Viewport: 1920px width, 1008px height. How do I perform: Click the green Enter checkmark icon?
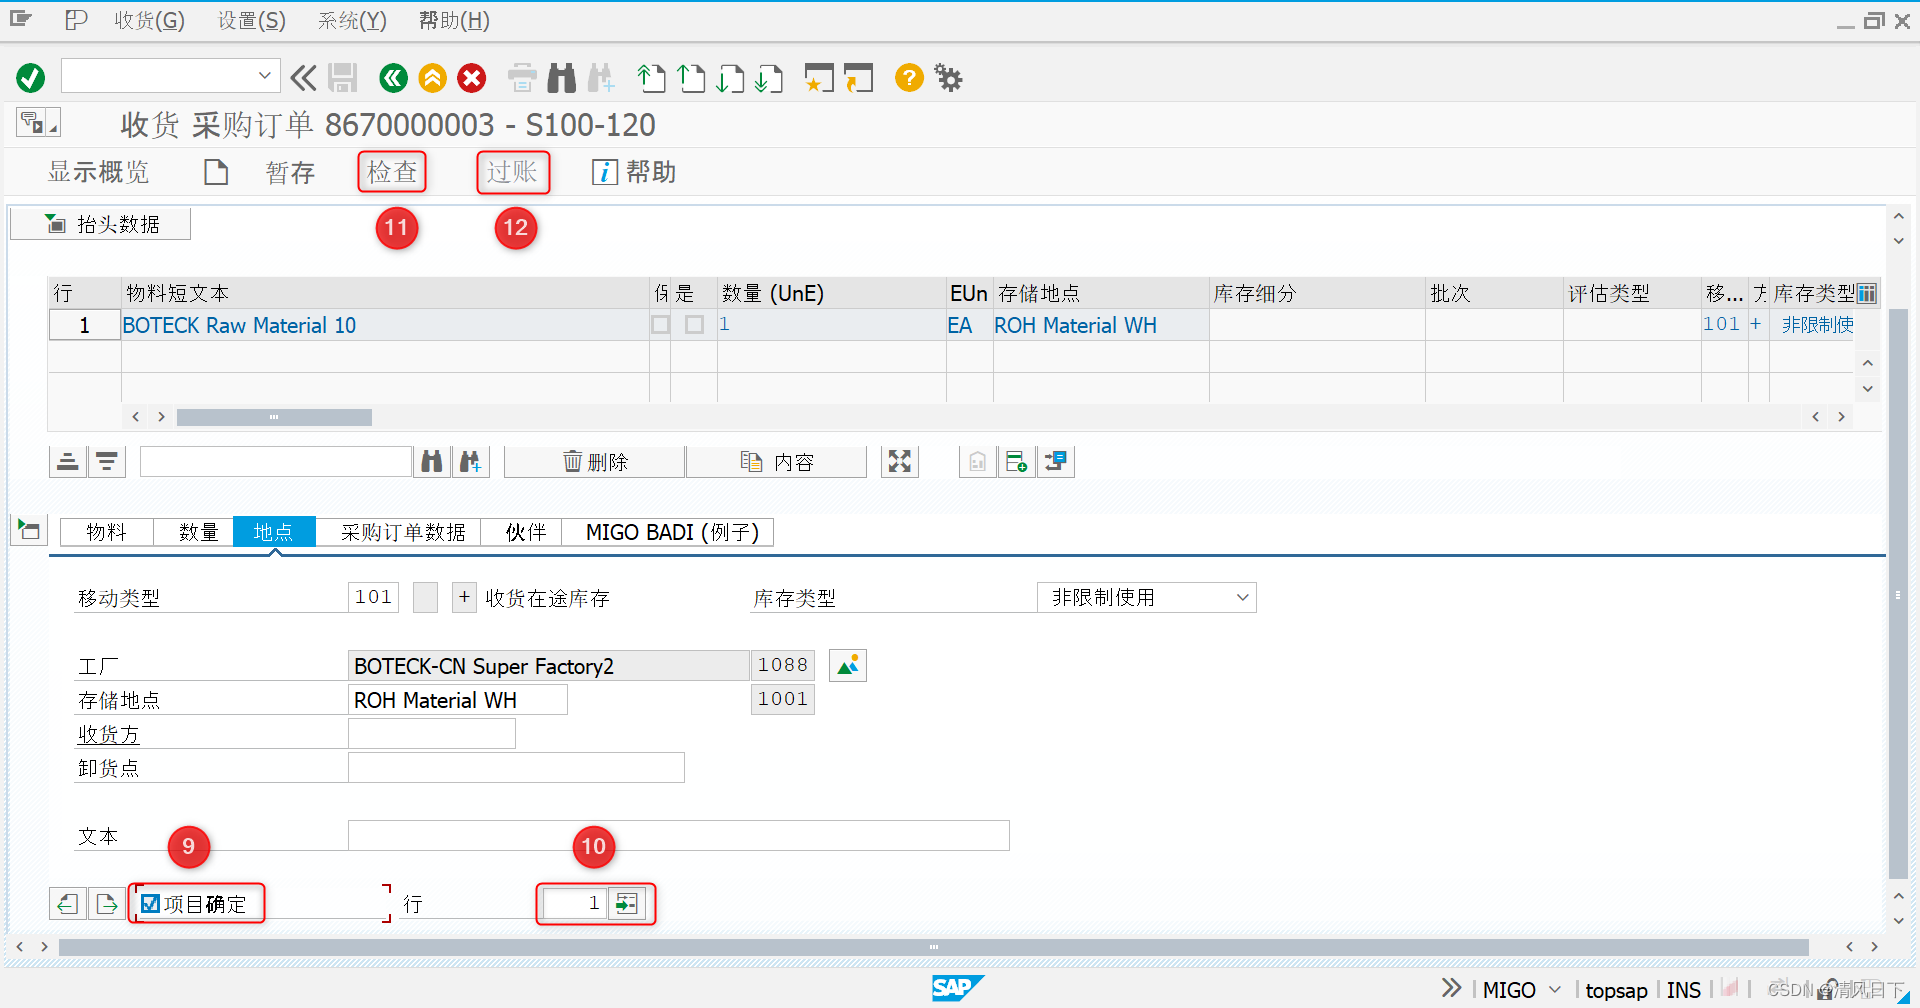(31, 77)
